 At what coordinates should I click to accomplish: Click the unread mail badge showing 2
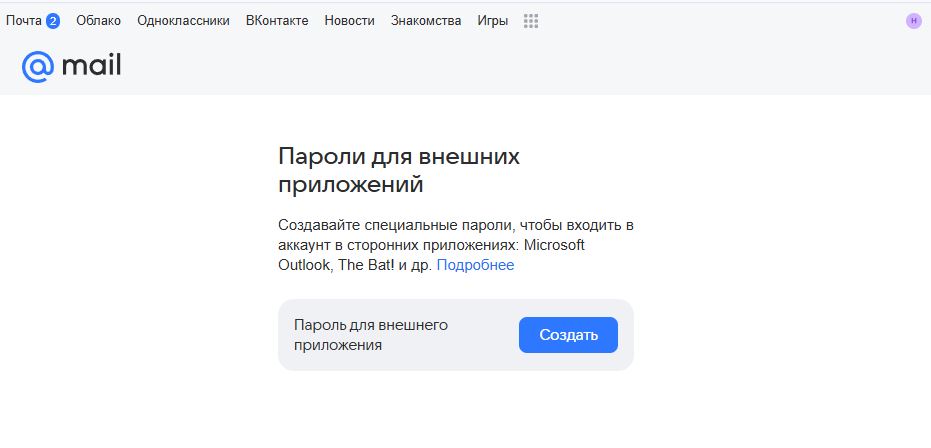(x=53, y=21)
